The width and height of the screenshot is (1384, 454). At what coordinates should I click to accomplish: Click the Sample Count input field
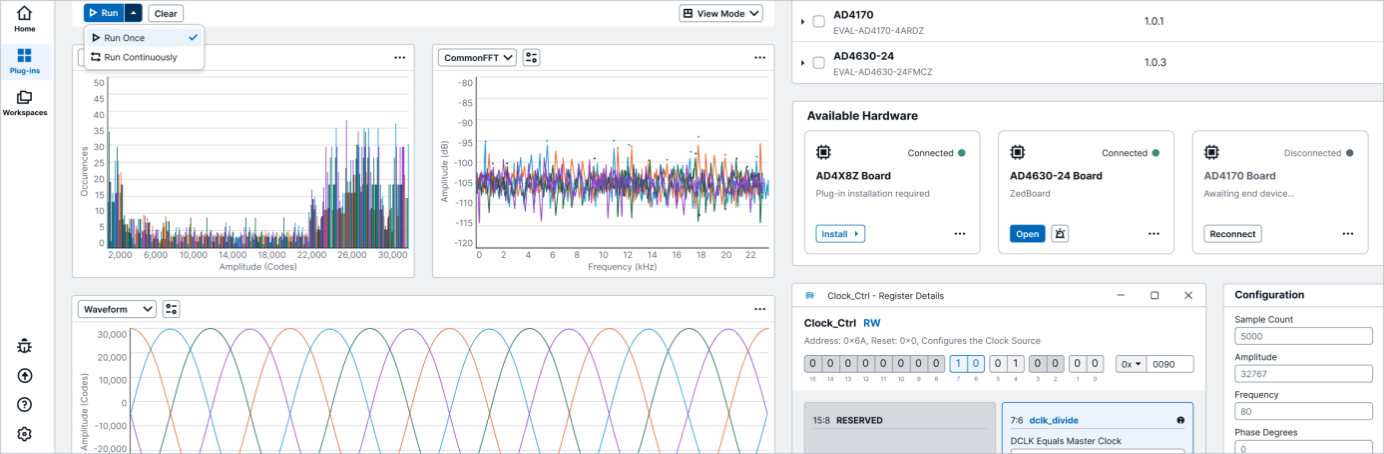[1303, 336]
